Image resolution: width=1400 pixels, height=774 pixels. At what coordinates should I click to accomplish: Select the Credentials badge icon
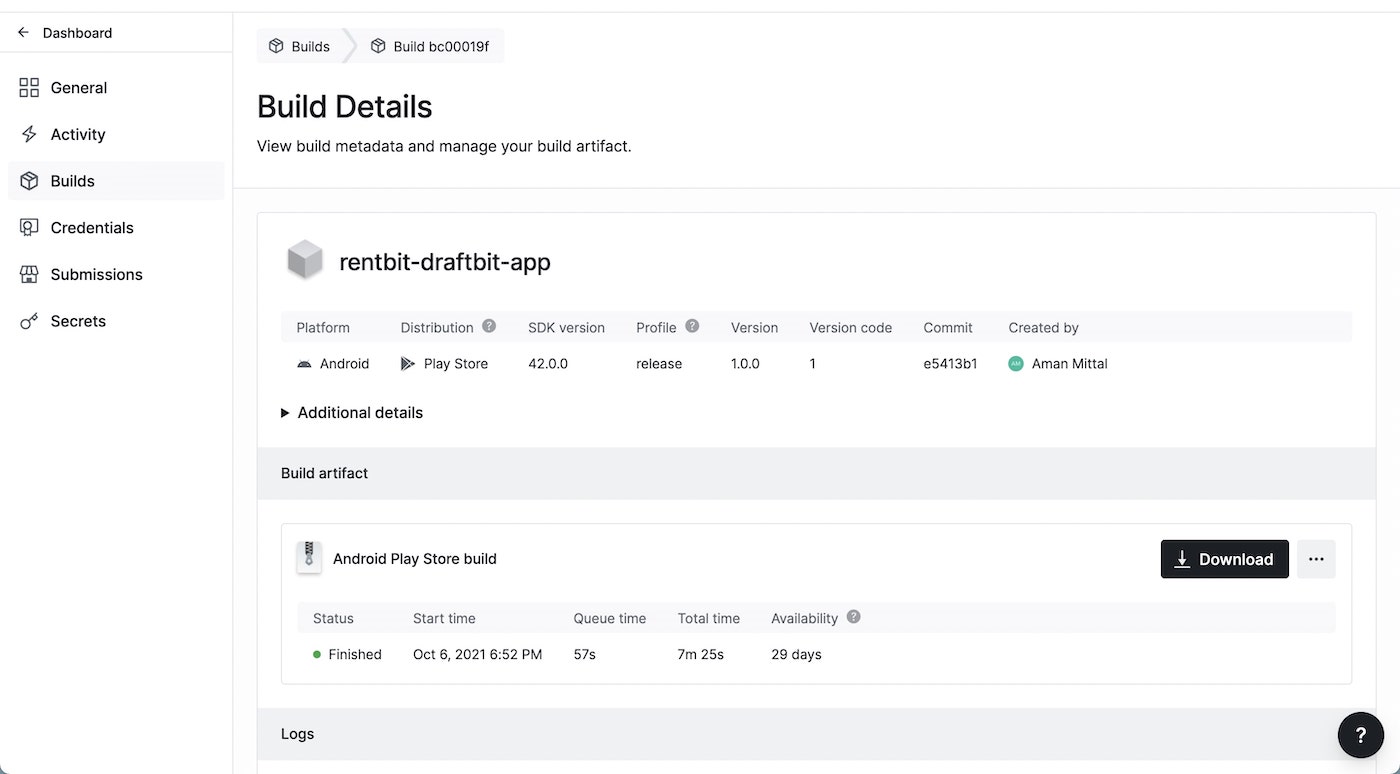point(29,228)
